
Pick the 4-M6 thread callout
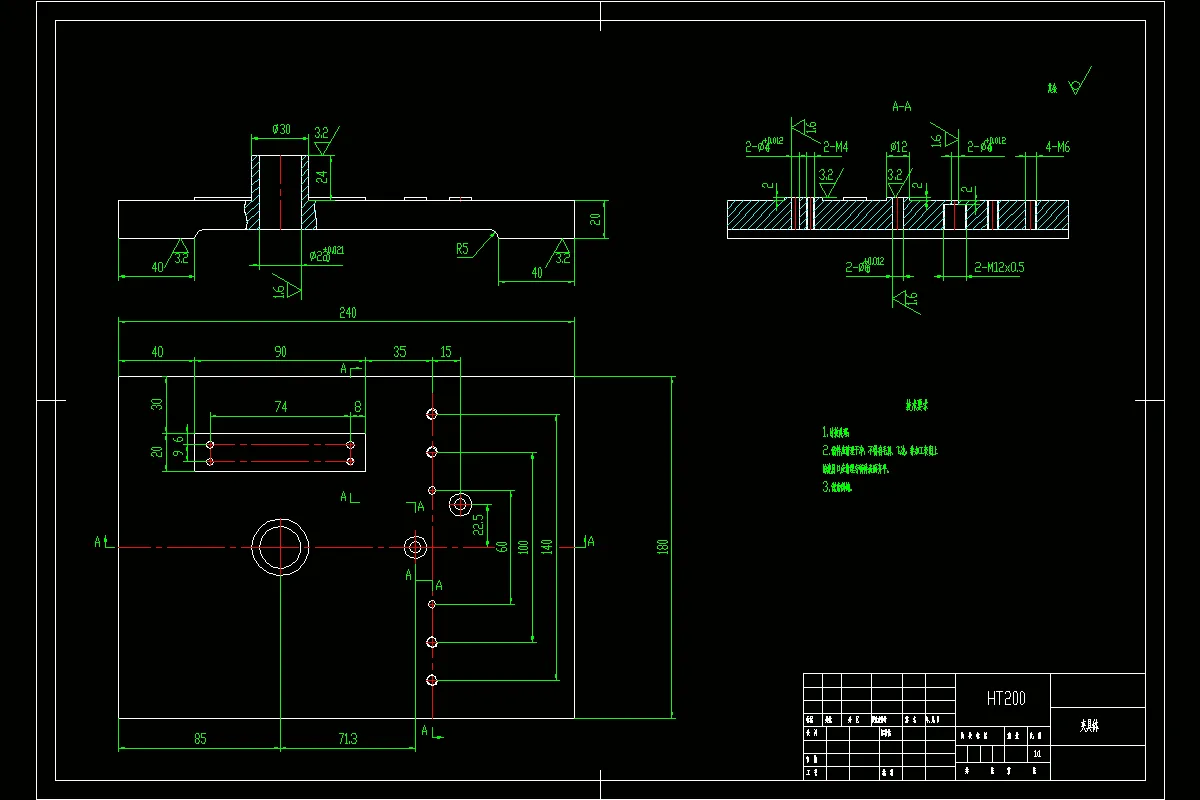(1058, 147)
